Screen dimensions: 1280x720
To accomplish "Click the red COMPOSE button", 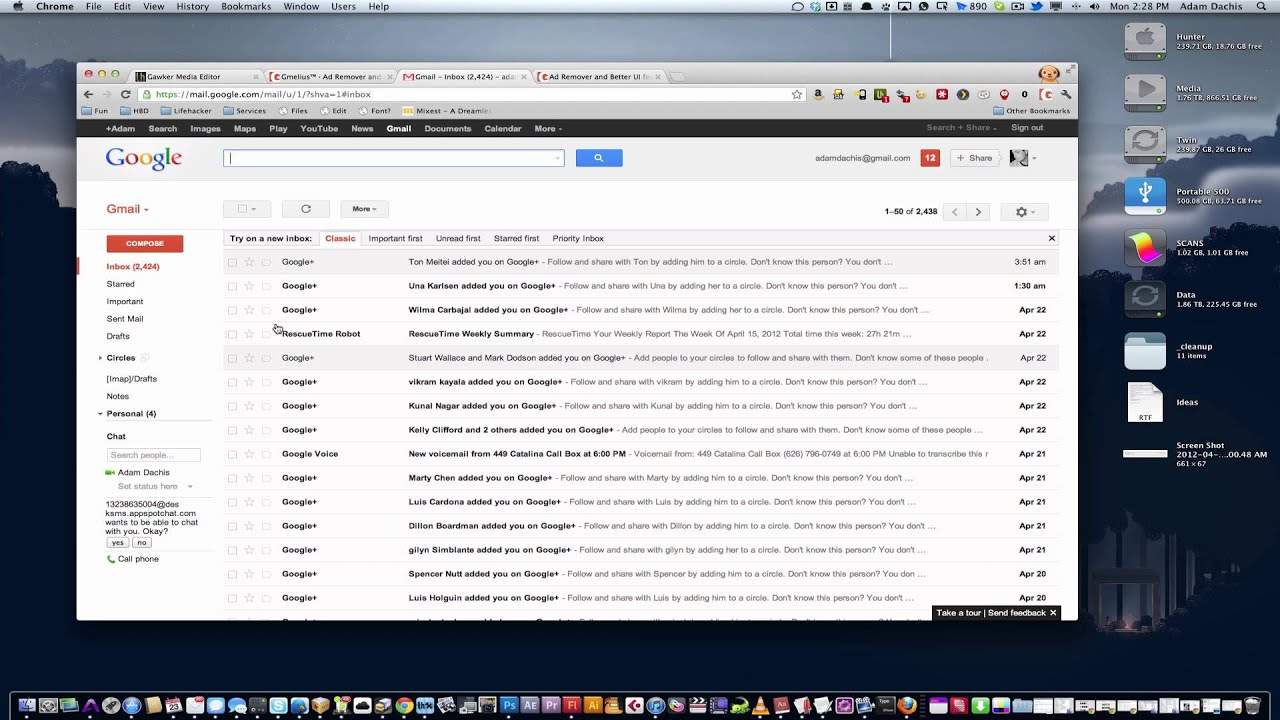I will pyautogui.click(x=145, y=243).
